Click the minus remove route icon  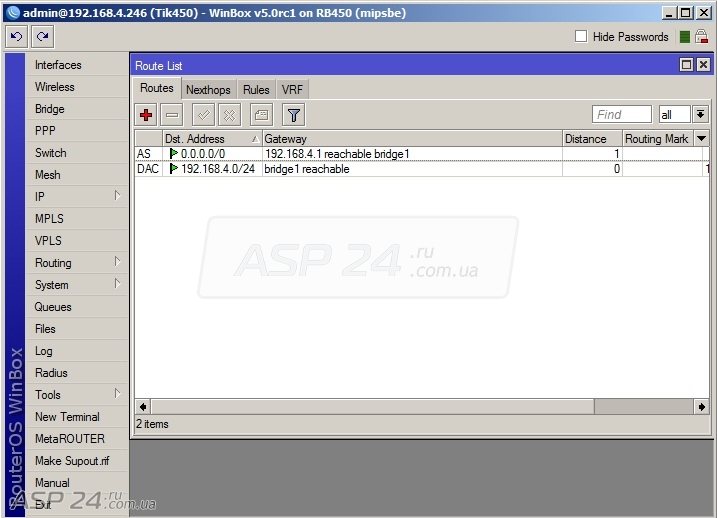(x=172, y=115)
